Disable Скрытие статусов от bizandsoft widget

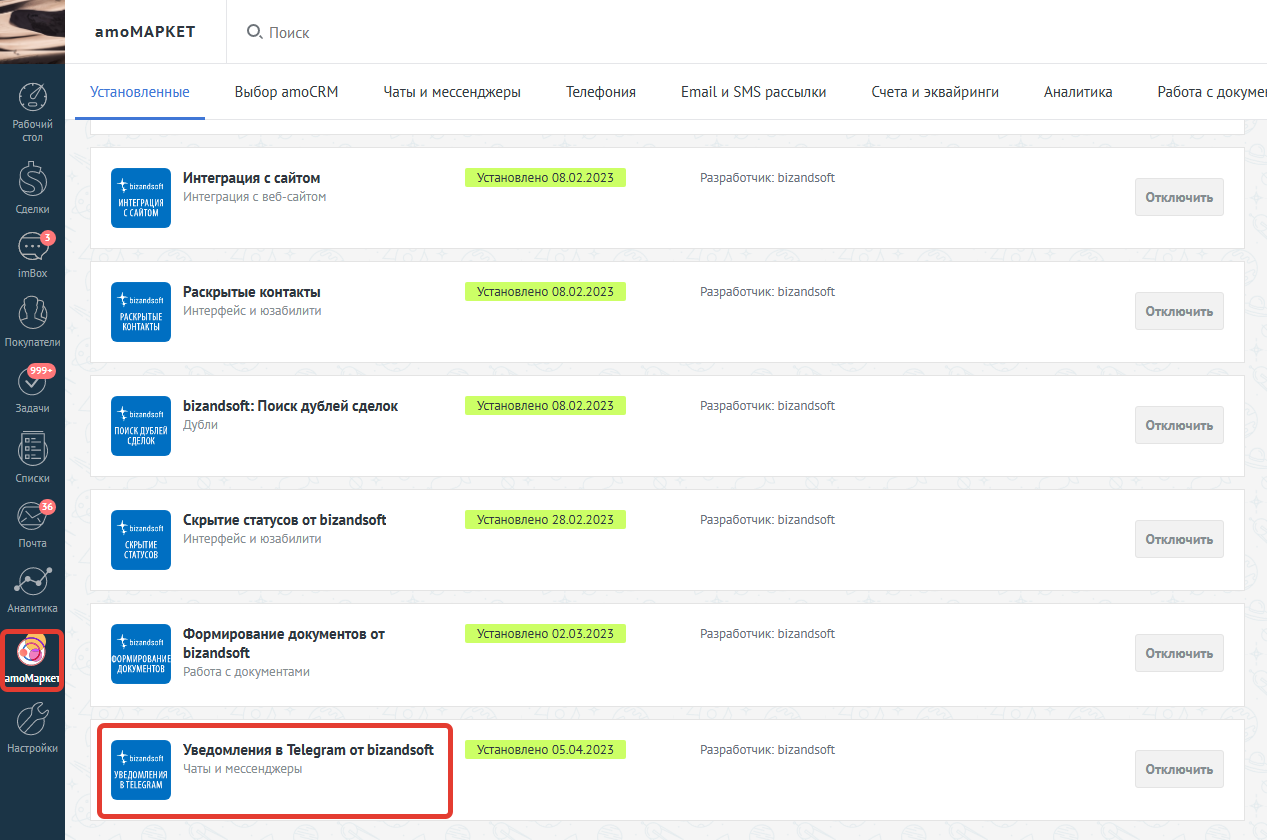tap(1179, 539)
